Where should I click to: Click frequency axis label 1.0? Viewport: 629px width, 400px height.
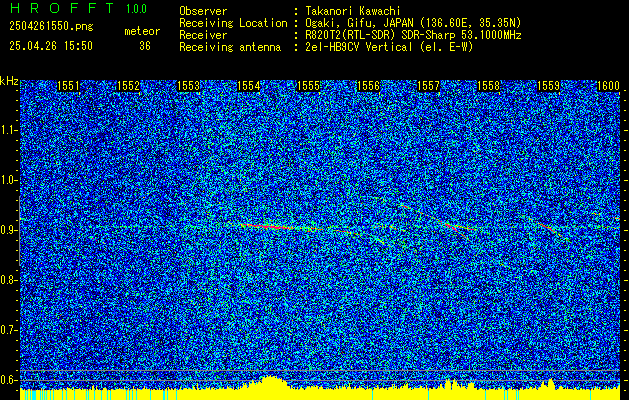(x=9, y=180)
